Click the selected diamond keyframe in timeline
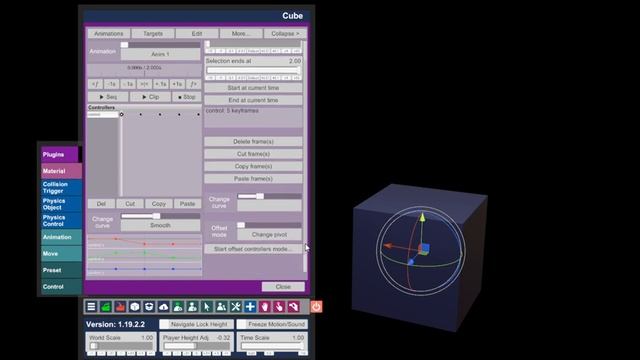This screenshot has width=640, height=360. pos(121,115)
